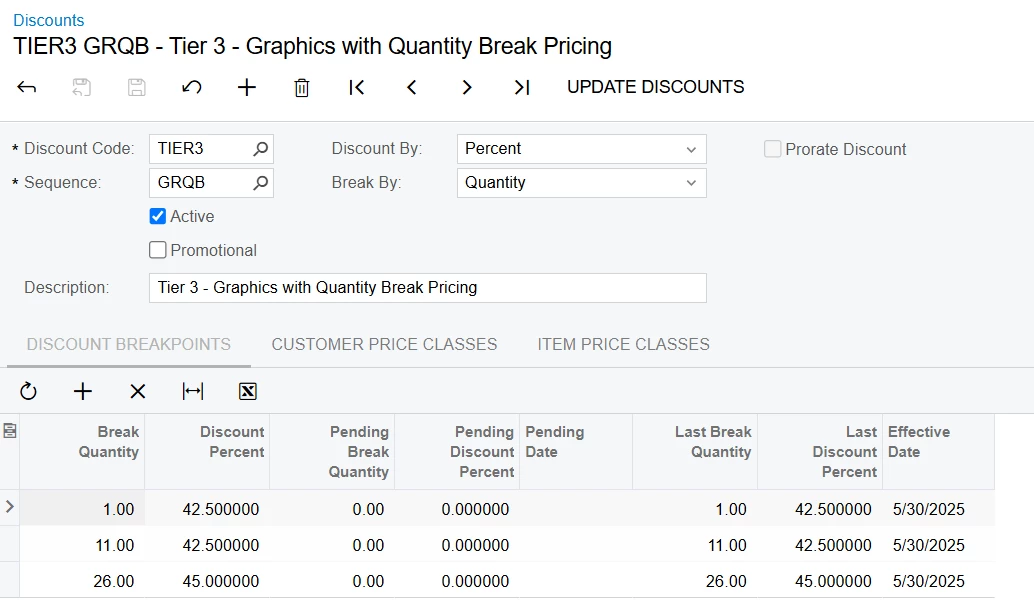Delete the selected breakpoint row

point(138,392)
